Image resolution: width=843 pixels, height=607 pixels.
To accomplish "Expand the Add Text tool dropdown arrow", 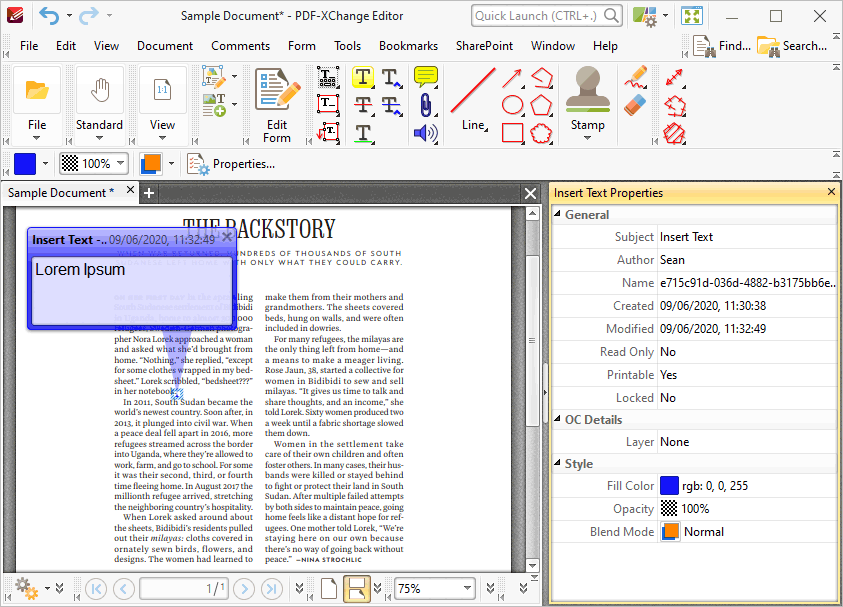I will pyautogui.click(x=234, y=104).
